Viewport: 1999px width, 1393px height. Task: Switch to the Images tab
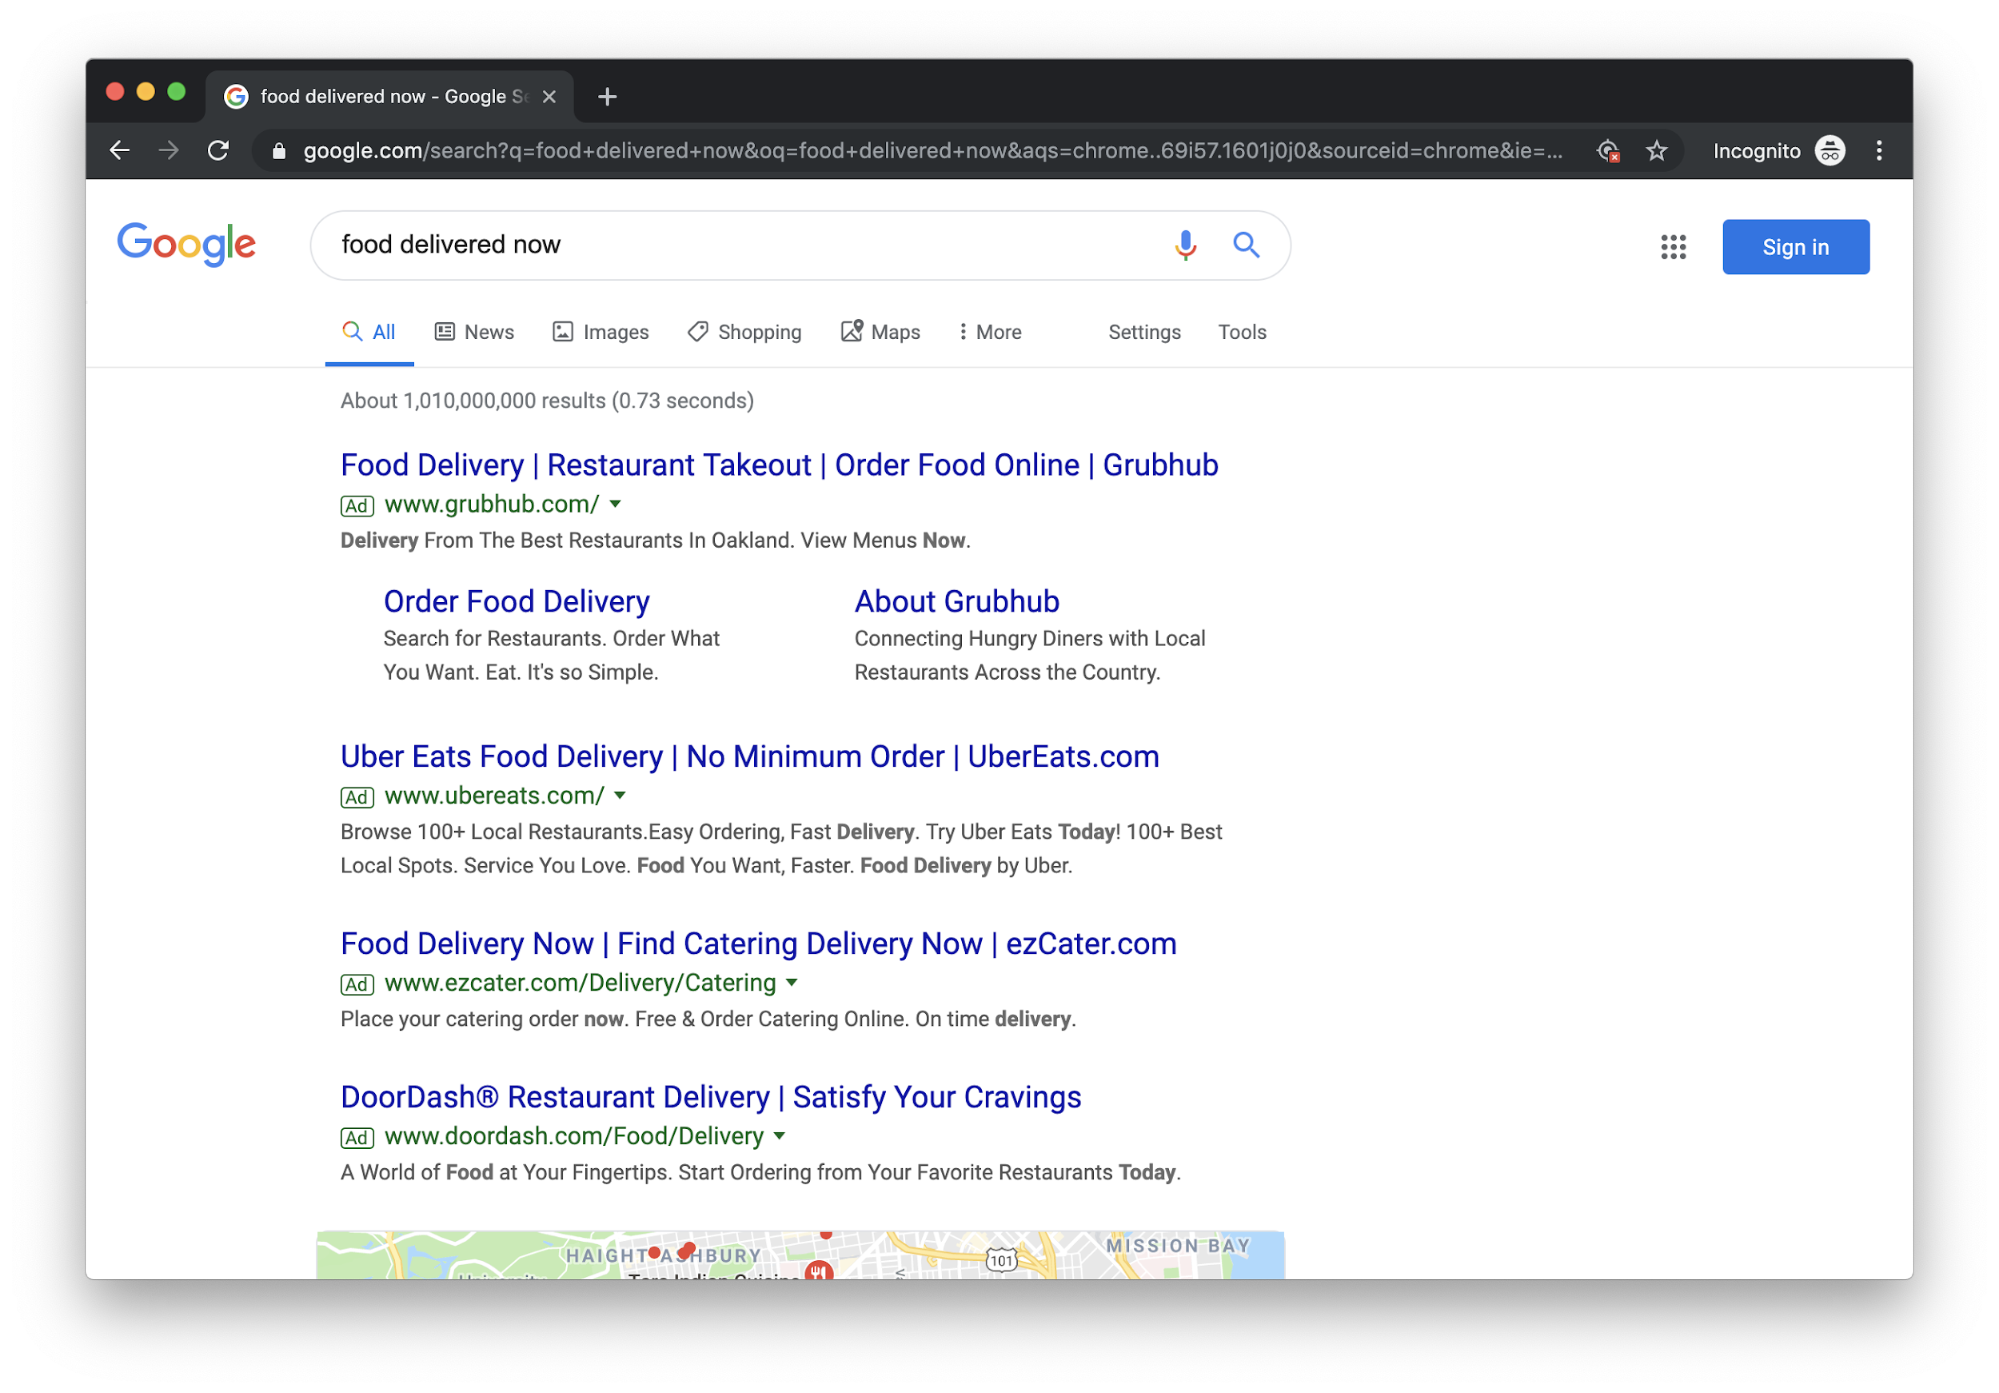point(601,332)
